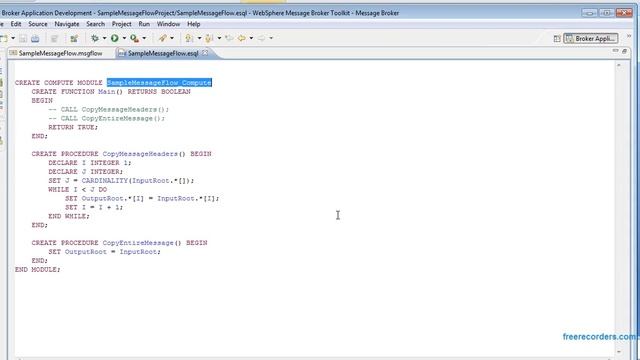Click the green puzzle-piece icon in the toolbar
The height and width of the screenshot is (360, 640).
point(74,38)
